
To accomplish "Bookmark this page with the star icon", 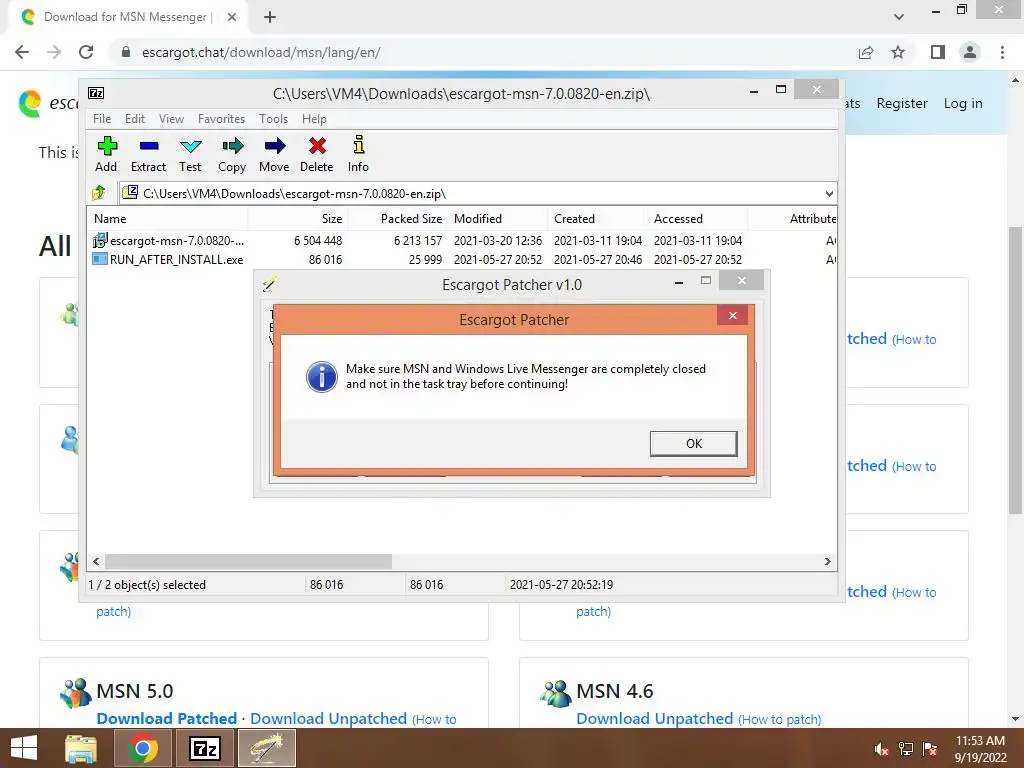I will pos(899,52).
